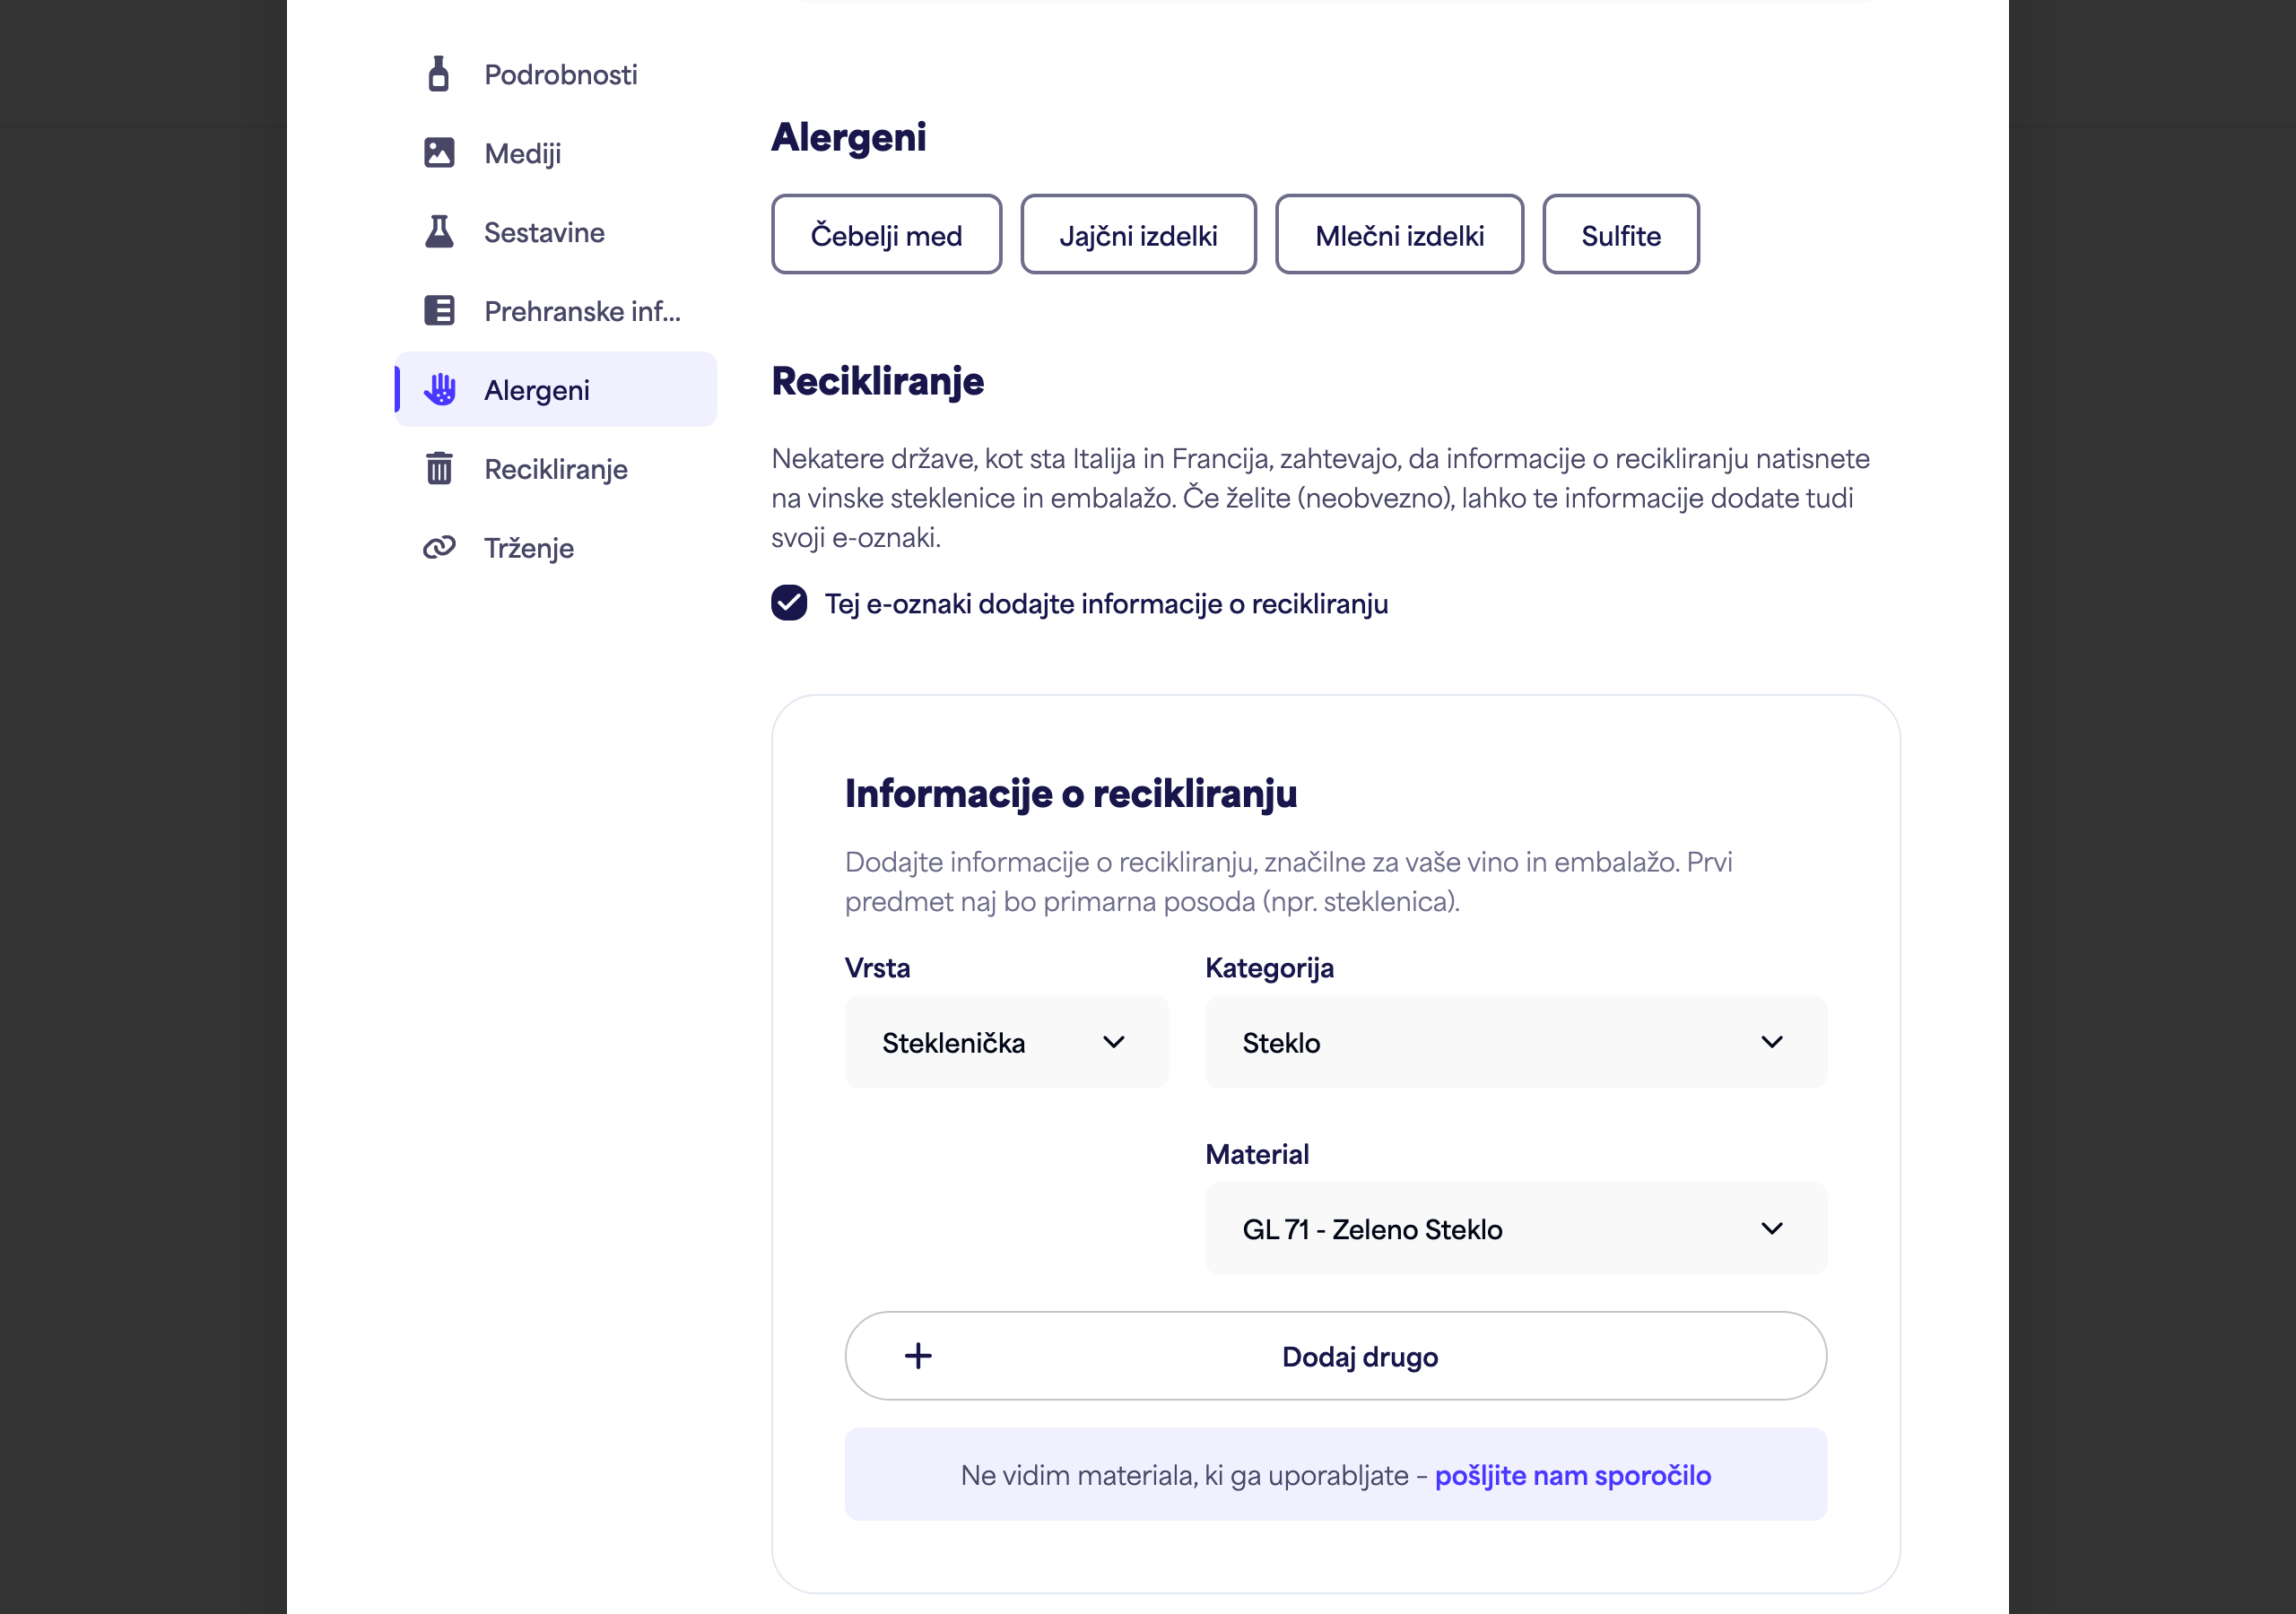The image size is (2296, 1614).
Task: Go to the Recikliranje sidebar section
Action: pyautogui.click(x=556, y=468)
